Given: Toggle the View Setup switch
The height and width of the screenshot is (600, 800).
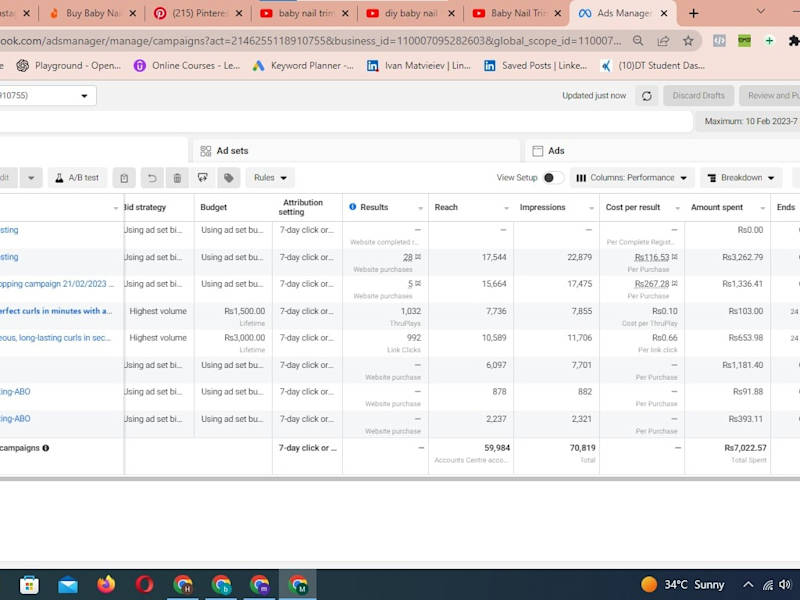Looking at the screenshot, I should pos(553,178).
